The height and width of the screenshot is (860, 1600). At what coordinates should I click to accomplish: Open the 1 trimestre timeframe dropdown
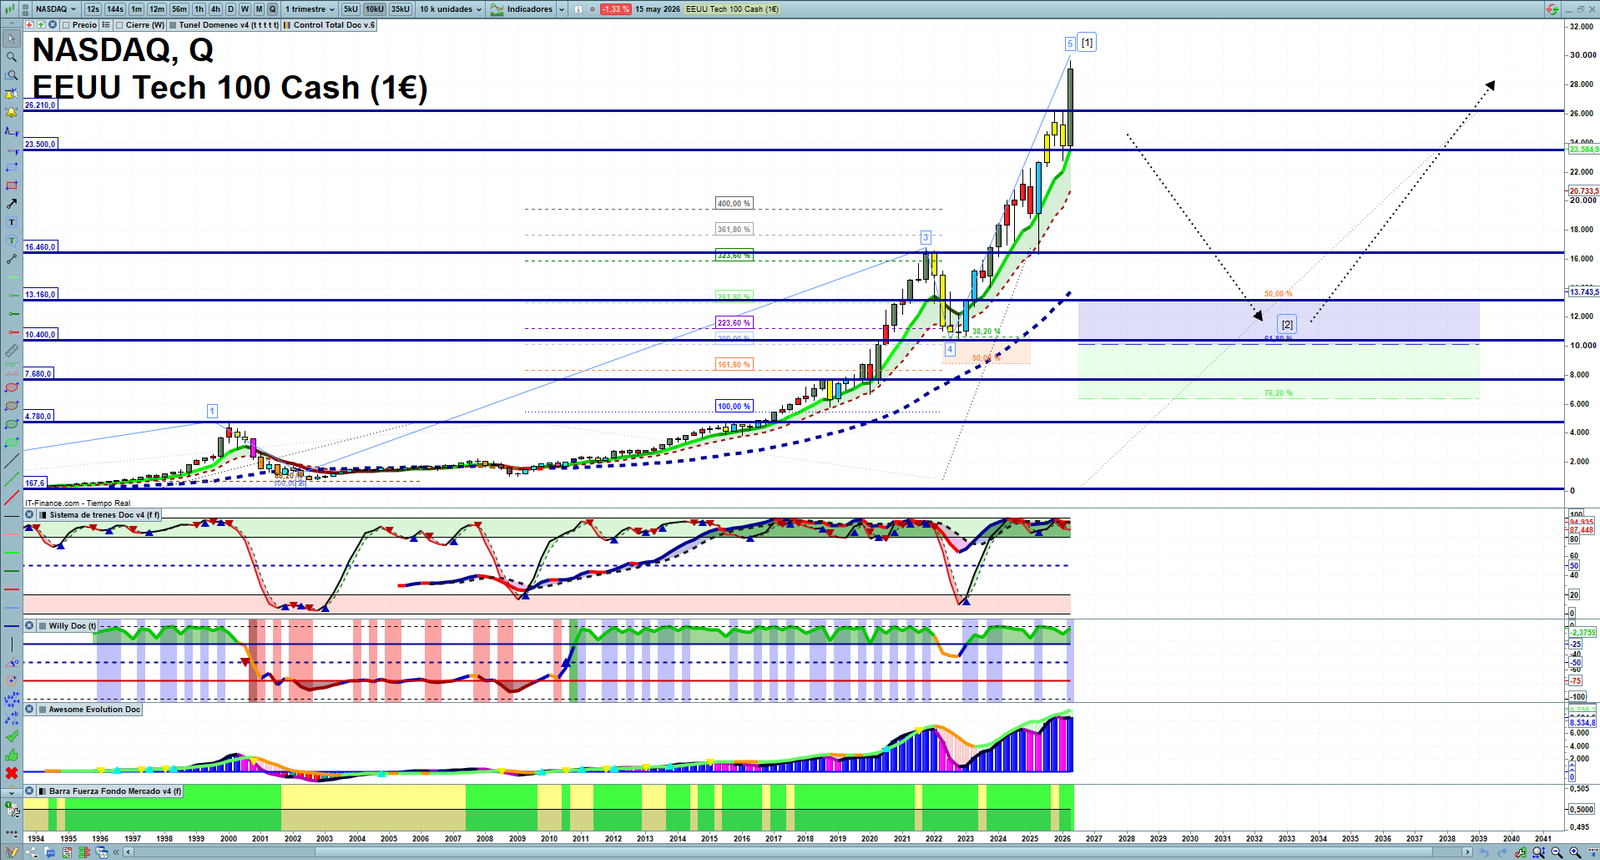point(310,9)
